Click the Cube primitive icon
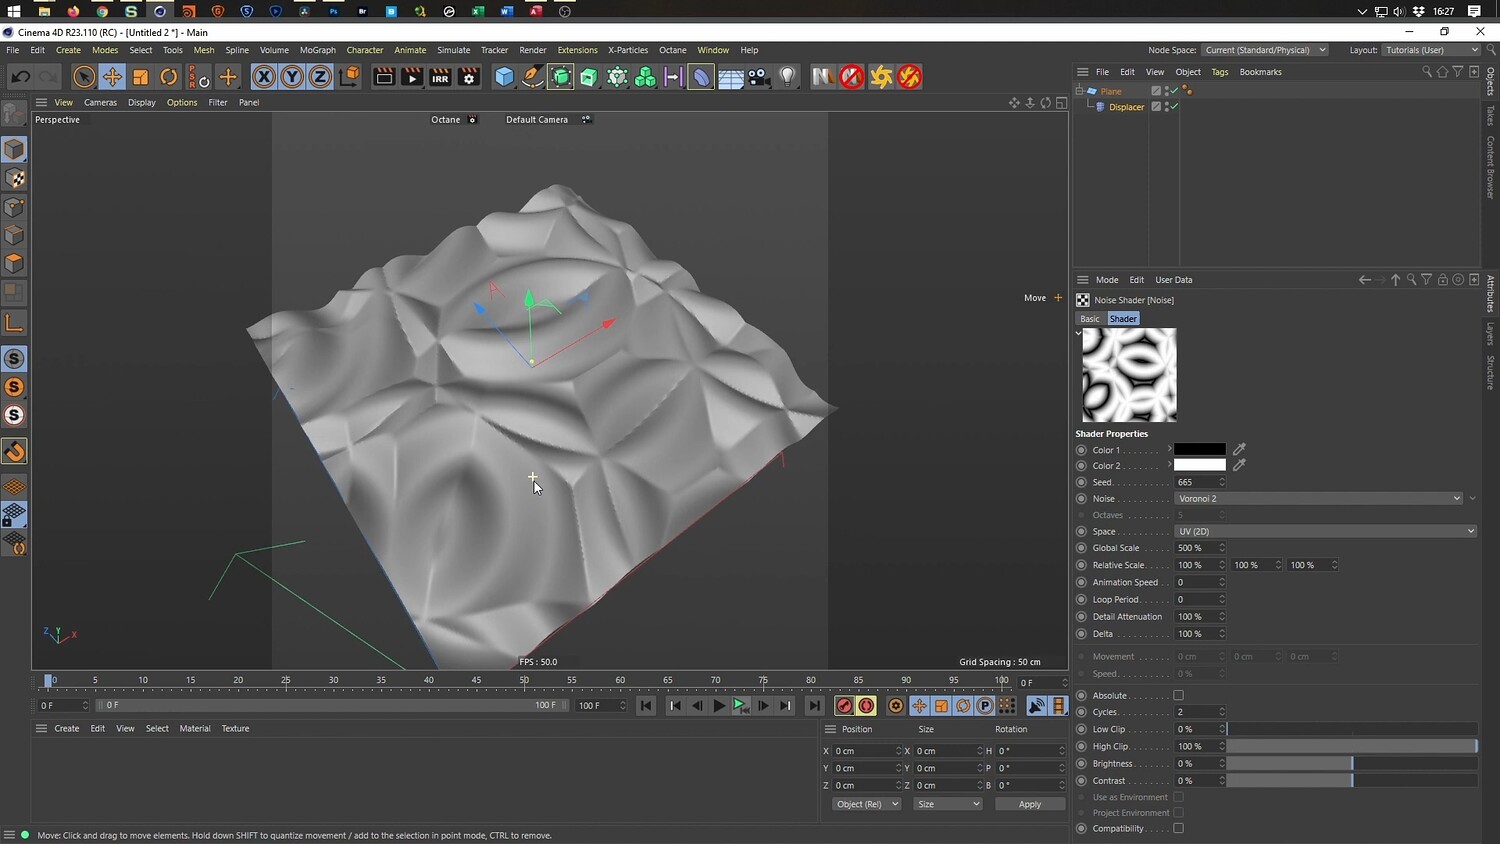The width and height of the screenshot is (1500, 844). [505, 77]
